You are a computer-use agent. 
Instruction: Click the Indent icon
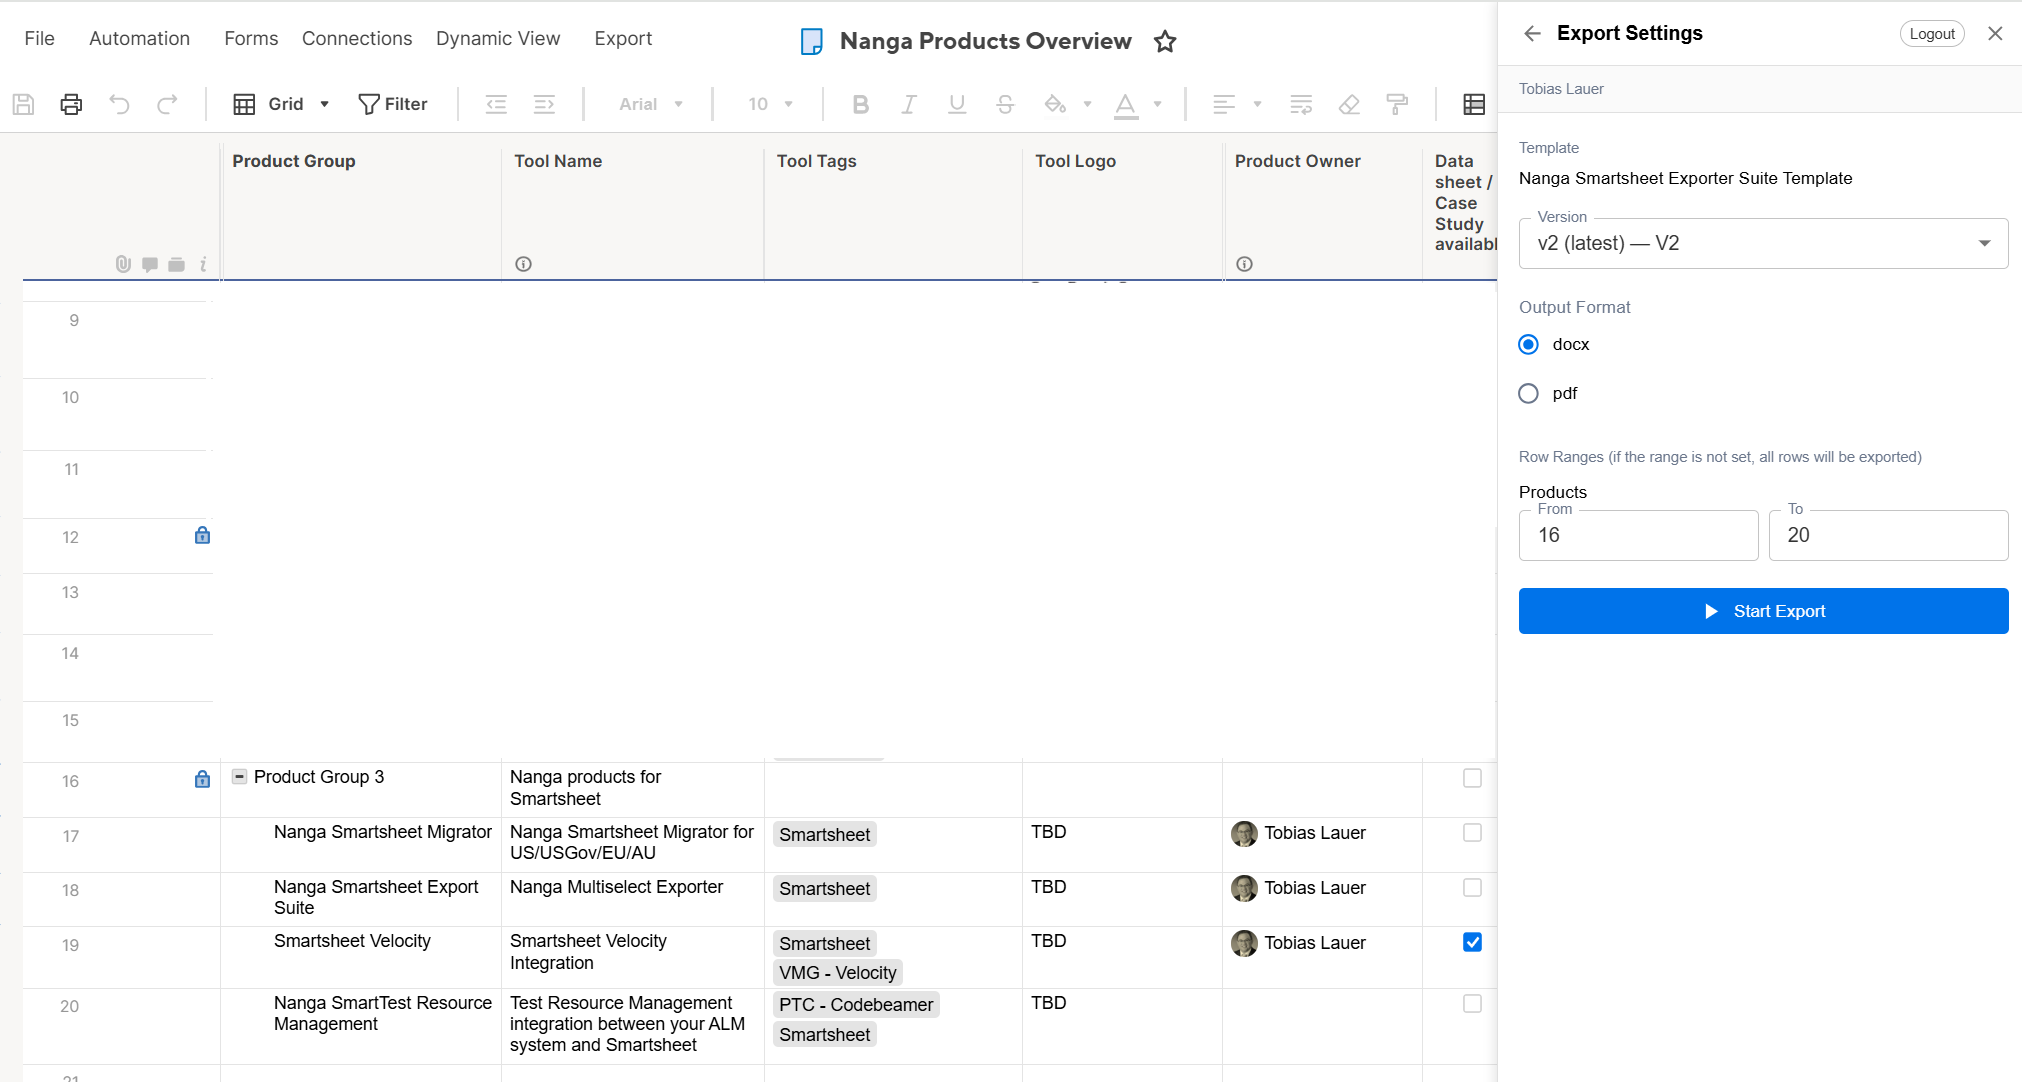coord(544,104)
